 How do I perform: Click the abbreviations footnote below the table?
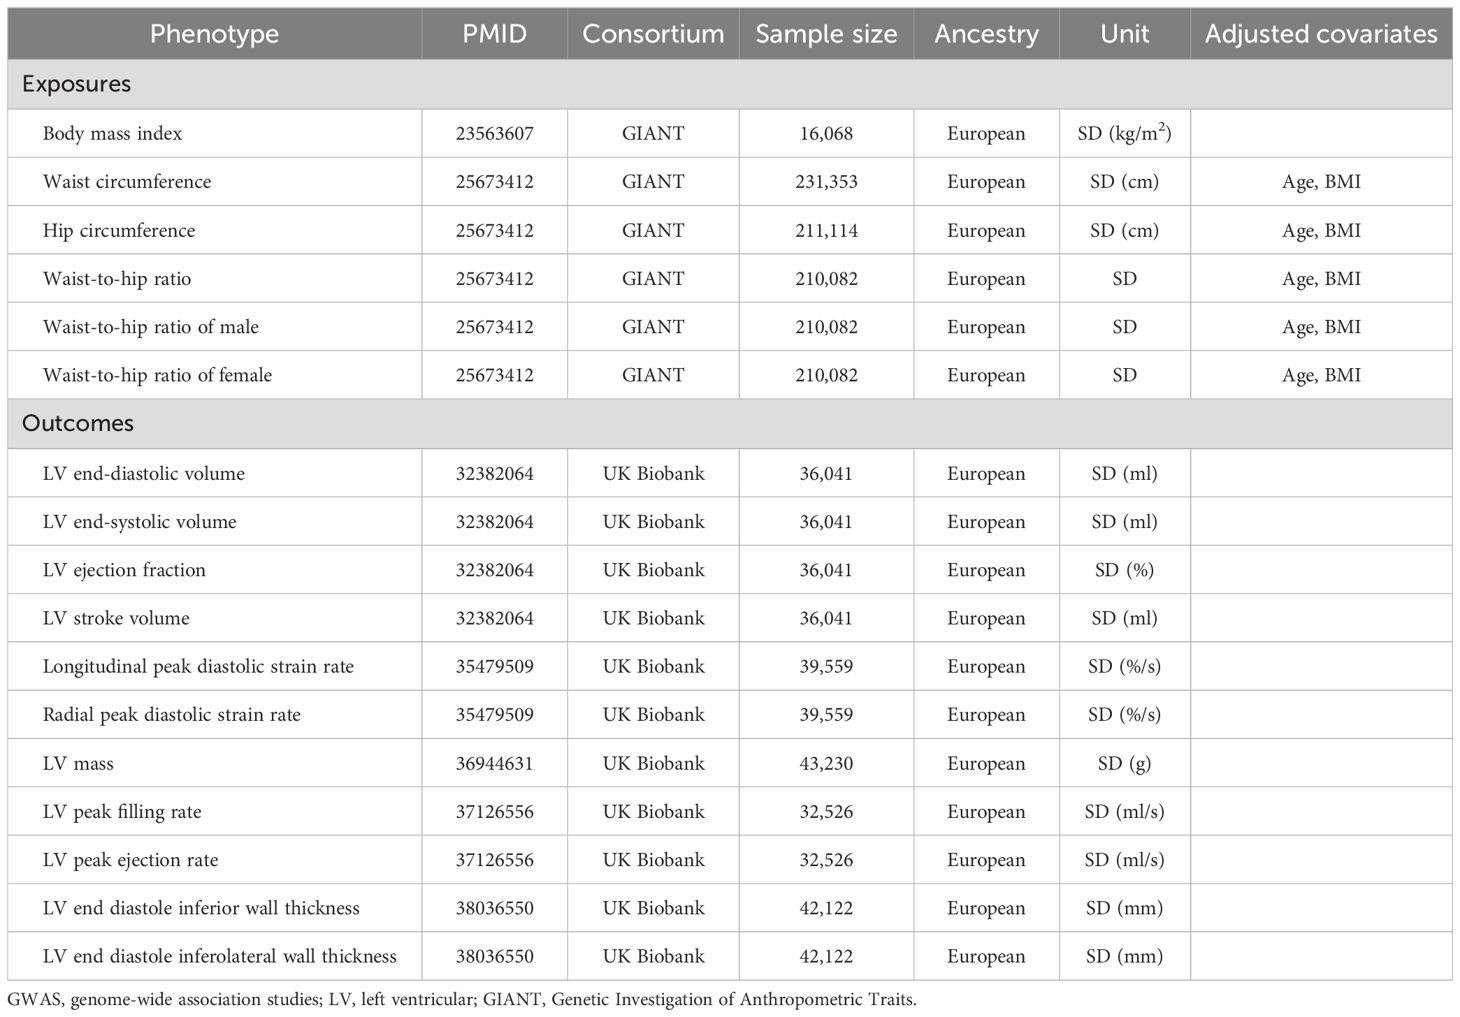tap(461, 998)
